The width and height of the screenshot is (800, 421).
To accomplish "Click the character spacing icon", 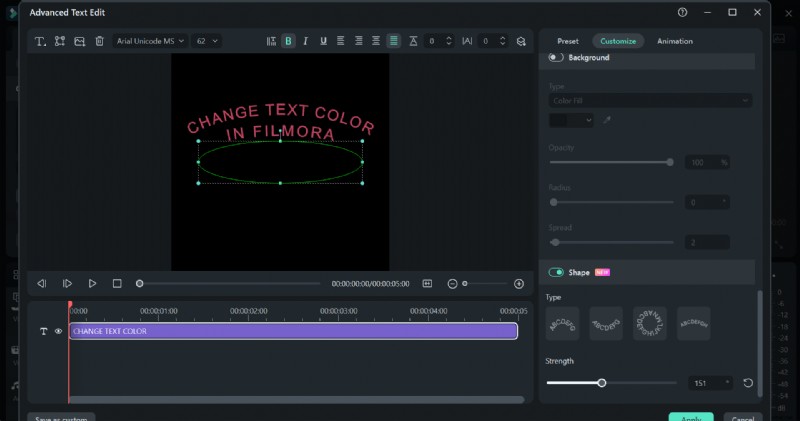I will (467, 41).
